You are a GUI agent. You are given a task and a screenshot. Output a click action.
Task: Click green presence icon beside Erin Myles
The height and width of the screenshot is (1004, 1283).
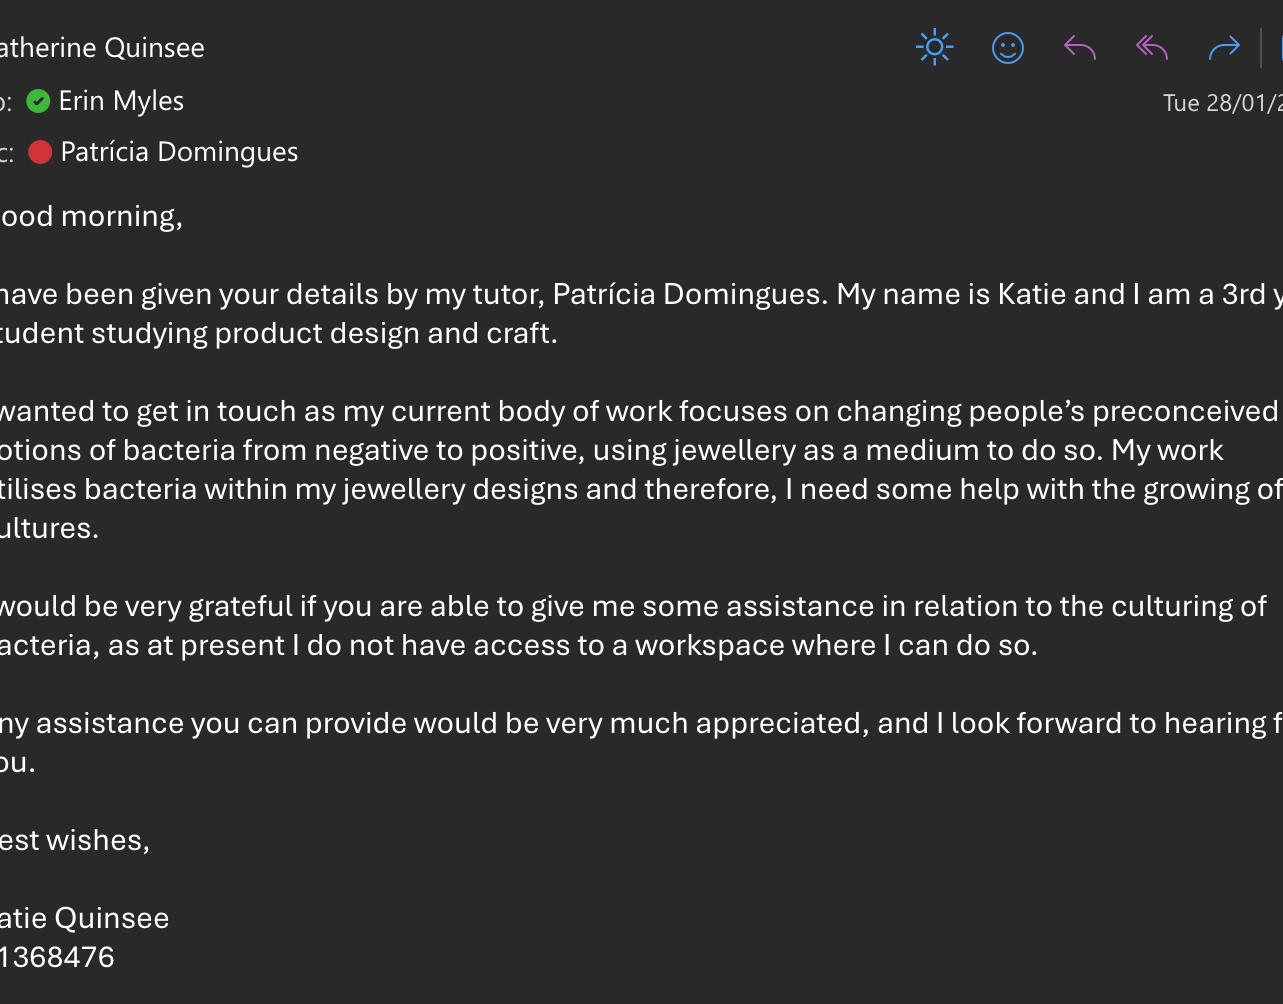tap(38, 101)
